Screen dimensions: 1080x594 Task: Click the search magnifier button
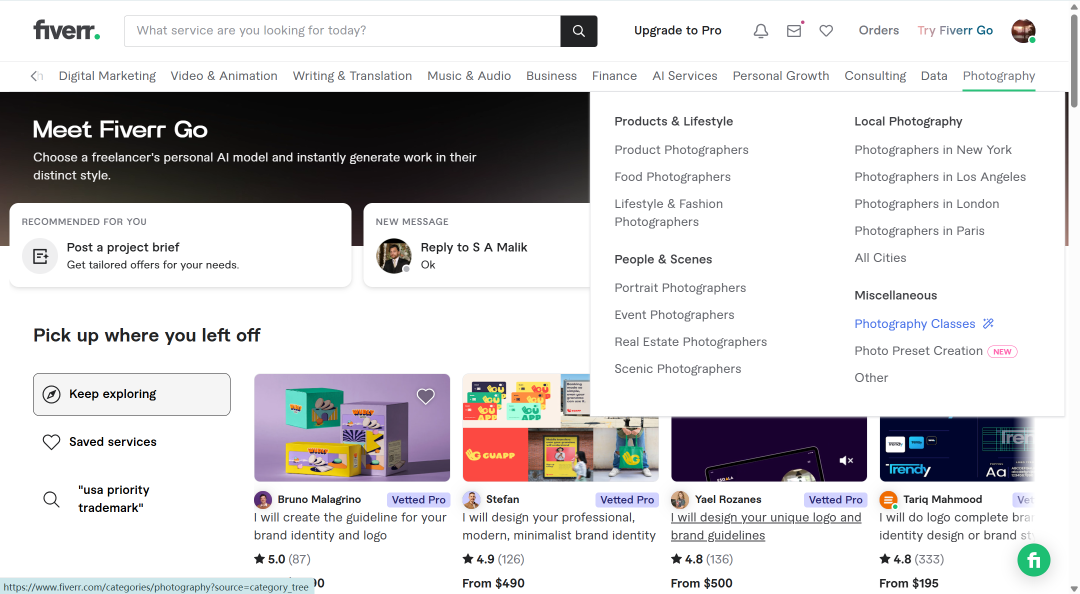point(579,31)
